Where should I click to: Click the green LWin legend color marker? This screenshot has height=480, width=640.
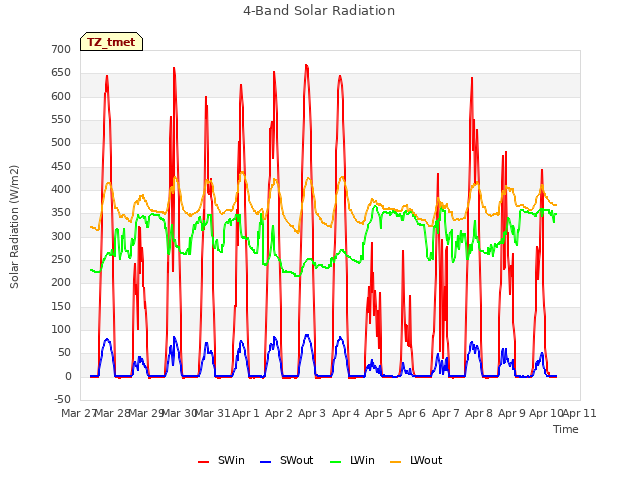pyautogui.click(x=335, y=462)
